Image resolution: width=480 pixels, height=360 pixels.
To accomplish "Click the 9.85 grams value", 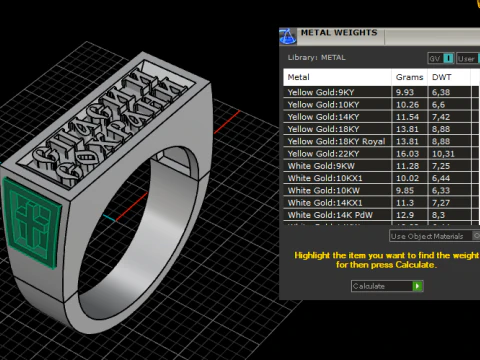I will click(405, 191).
